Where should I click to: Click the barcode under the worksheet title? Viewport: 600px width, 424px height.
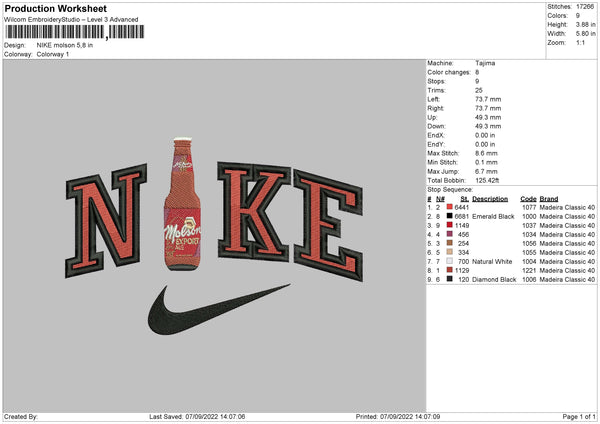click(75, 32)
